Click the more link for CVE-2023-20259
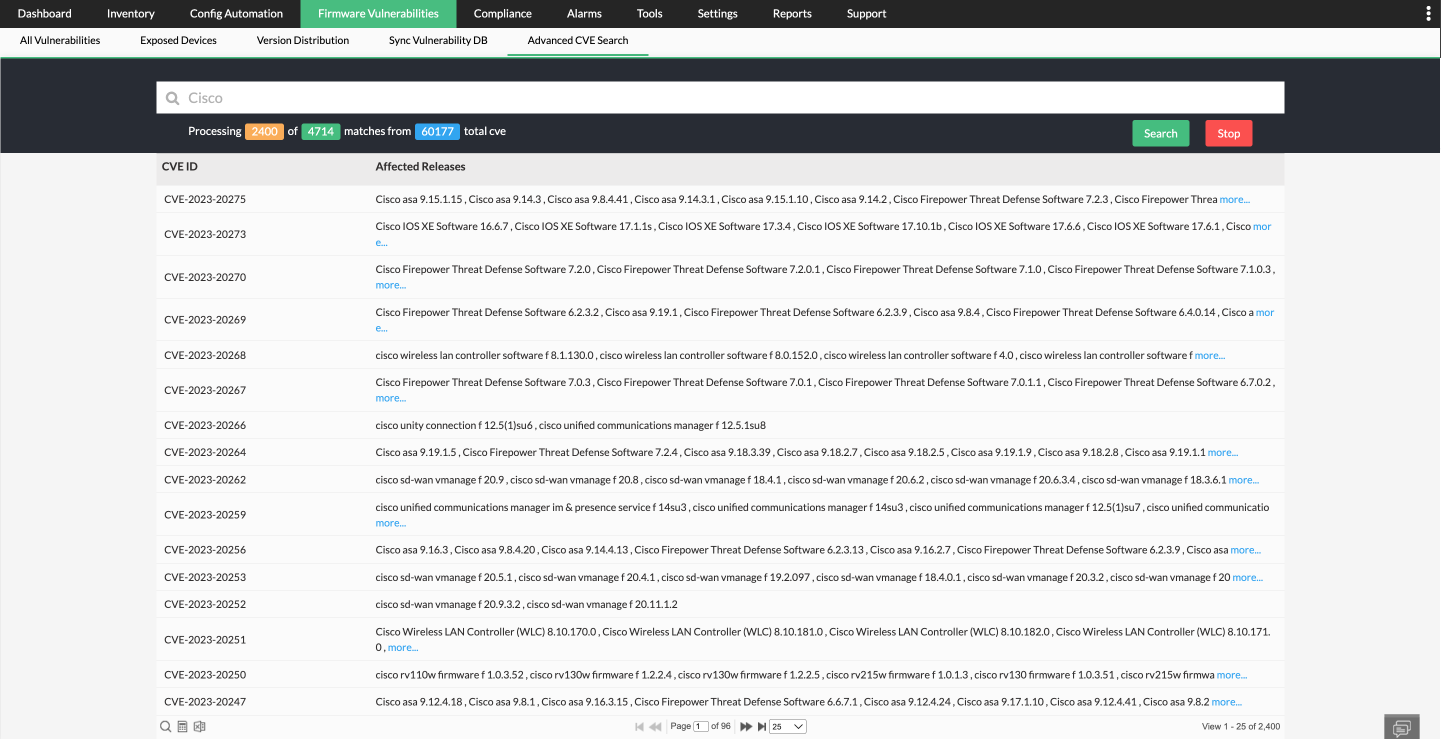This screenshot has width=1441, height=740. [391, 523]
